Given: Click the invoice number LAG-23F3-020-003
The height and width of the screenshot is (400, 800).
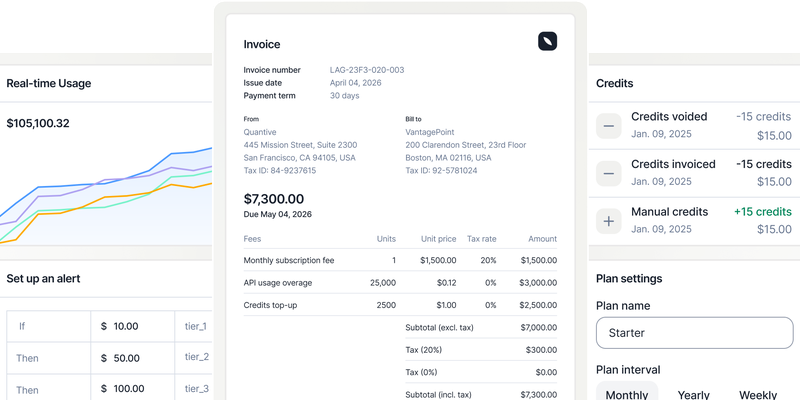Looking at the screenshot, I should coord(367,70).
